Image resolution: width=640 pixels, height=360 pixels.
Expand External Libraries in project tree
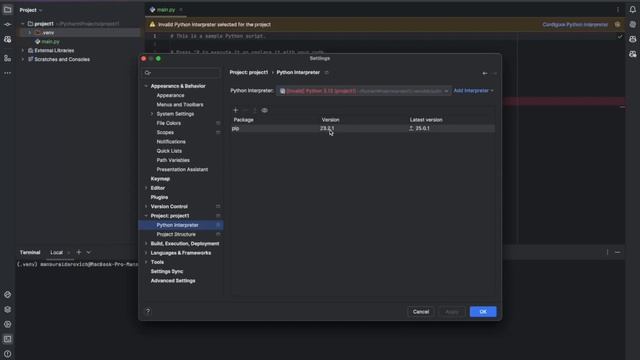point(23,50)
